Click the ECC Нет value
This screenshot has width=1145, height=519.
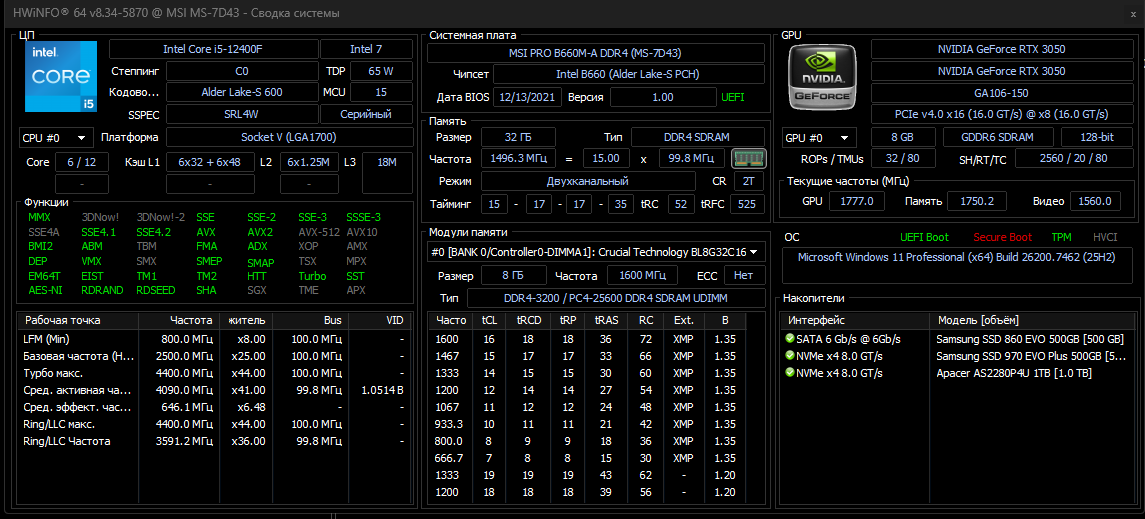tap(743, 275)
